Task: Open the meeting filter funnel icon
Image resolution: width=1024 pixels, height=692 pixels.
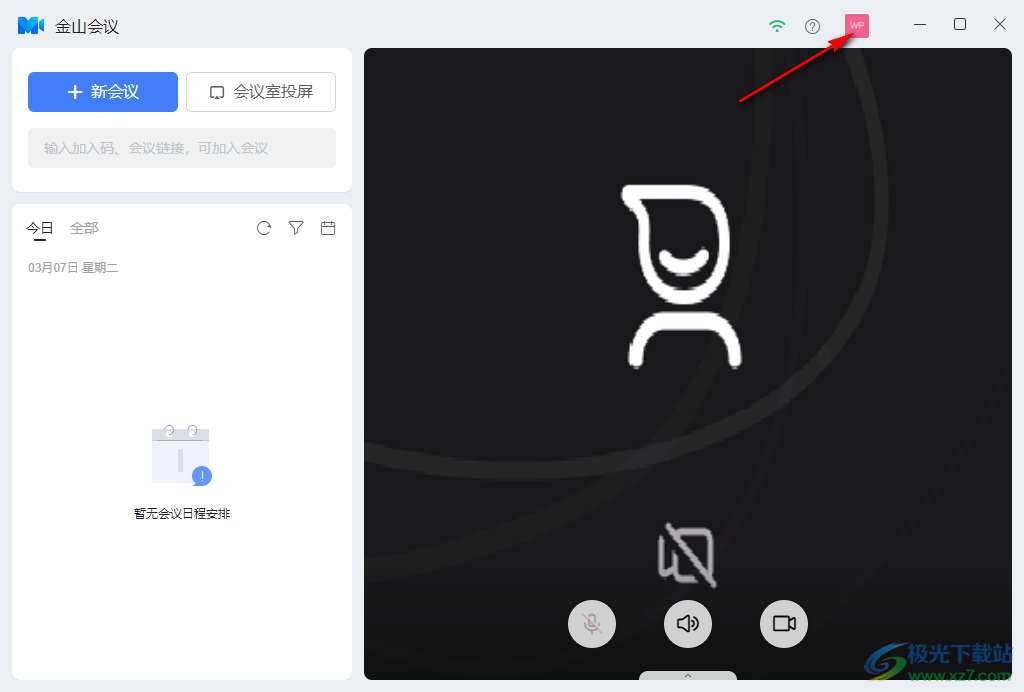Action: pyautogui.click(x=296, y=228)
